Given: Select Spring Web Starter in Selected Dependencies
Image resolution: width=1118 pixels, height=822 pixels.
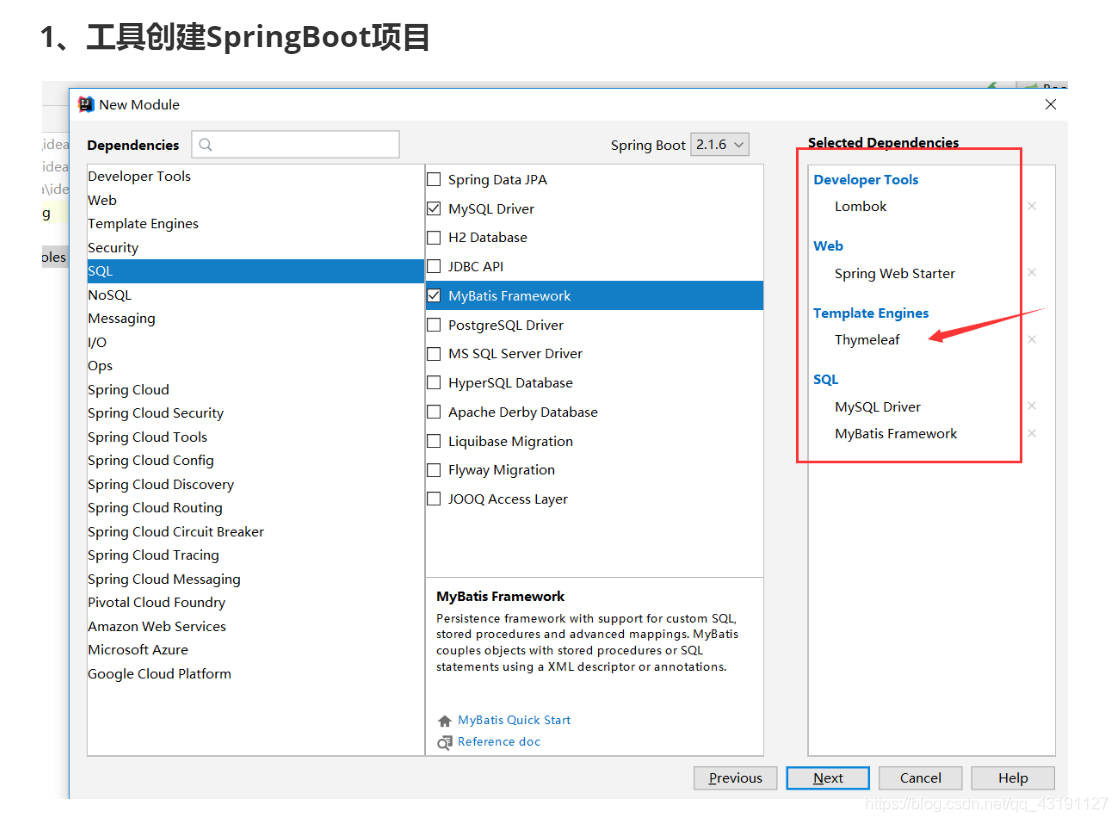Looking at the screenshot, I should [895, 273].
